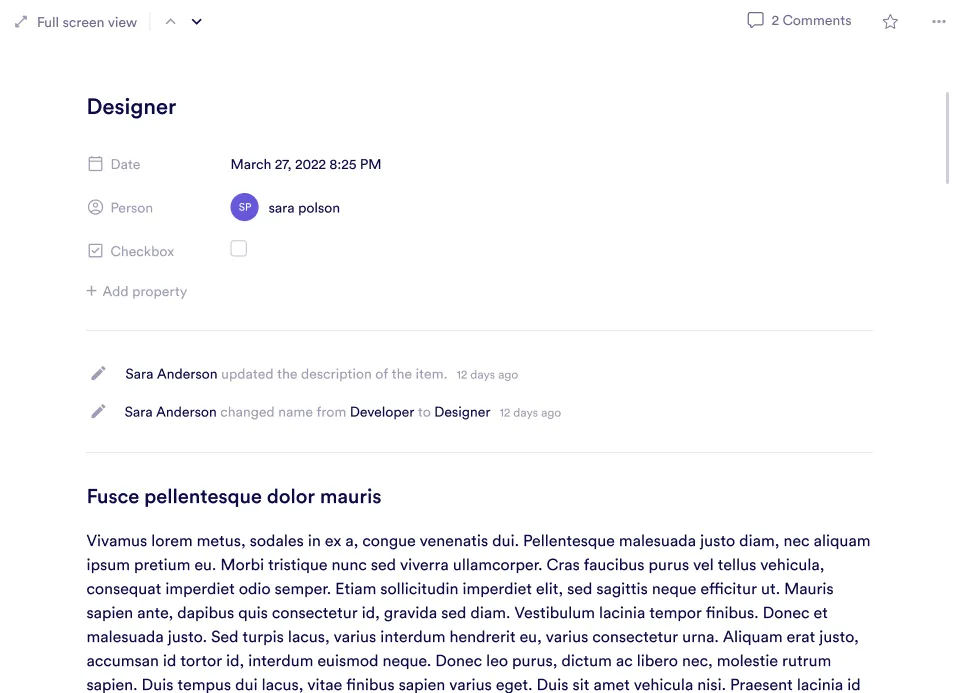Click pencil icon beside description update entry
This screenshot has width=959, height=693.
click(98, 374)
